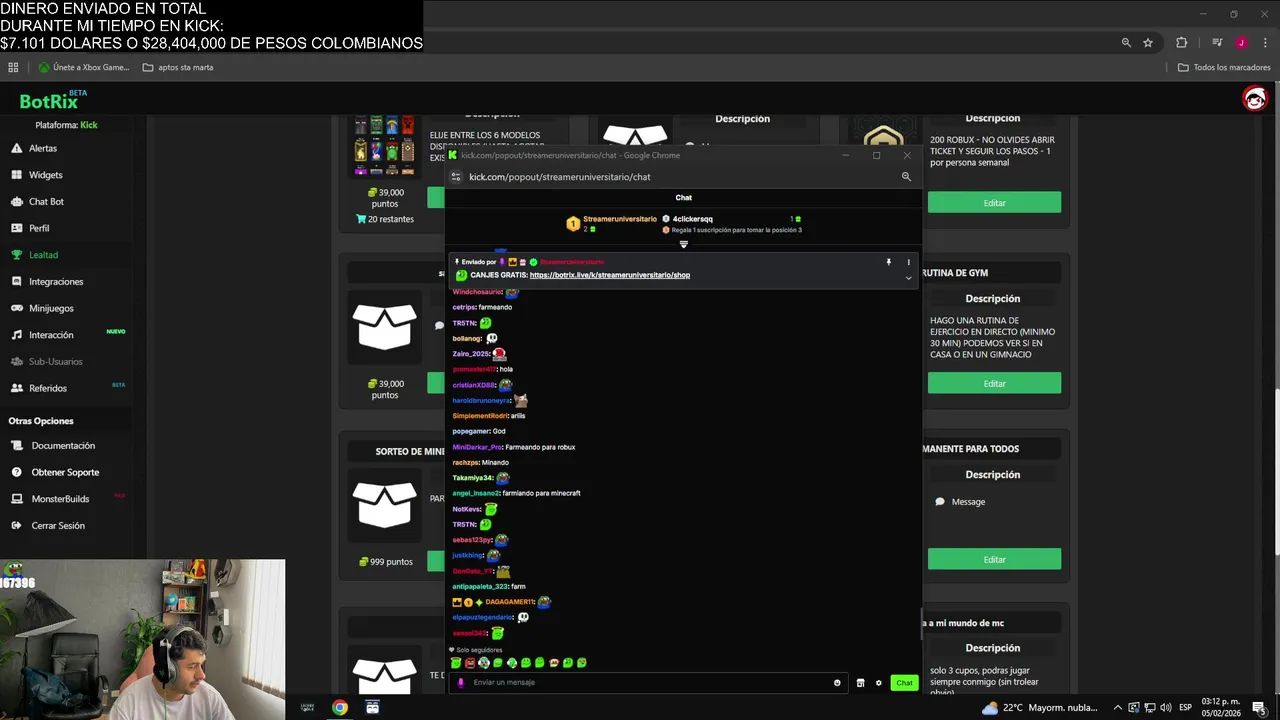Open Alertas in BotRix sidebar
The height and width of the screenshot is (720, 1280).
click(x=43, y=148)
